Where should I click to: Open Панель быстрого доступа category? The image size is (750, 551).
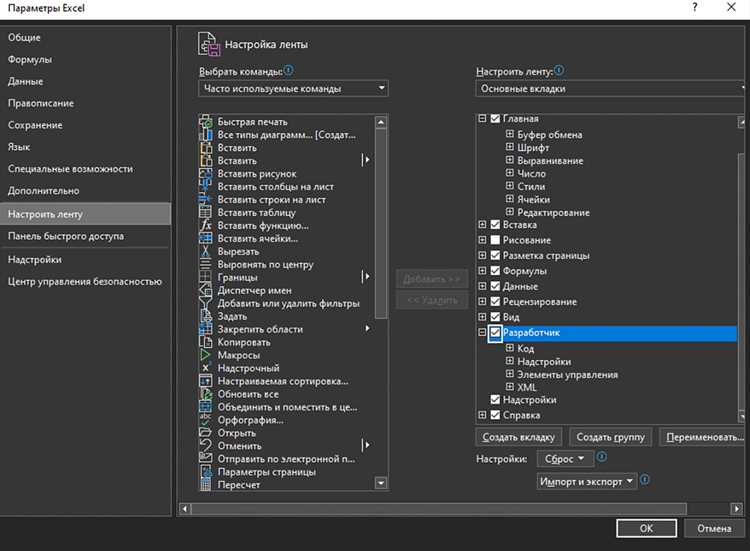coord(86,236)
